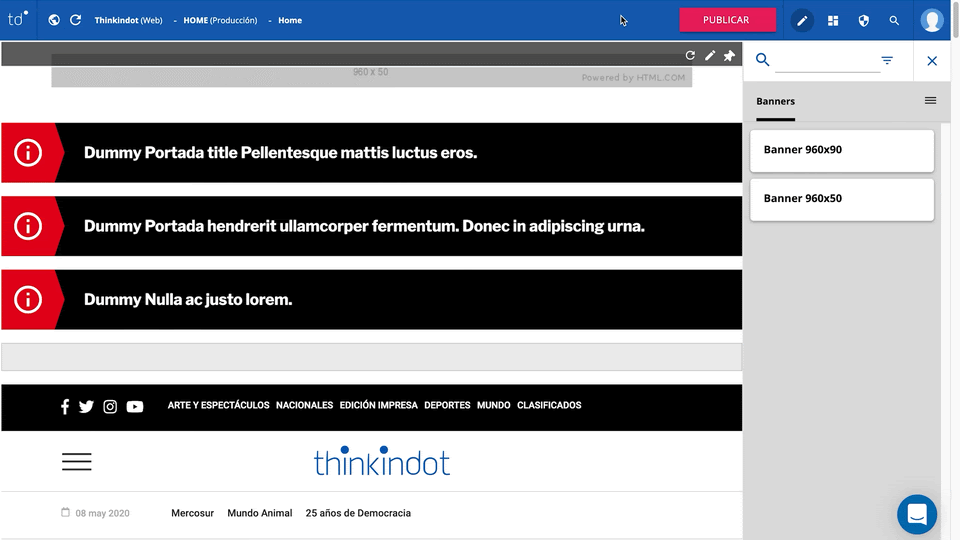Click the DEPORTES menu item
The image size is (960, 540).
click(447, 406)
